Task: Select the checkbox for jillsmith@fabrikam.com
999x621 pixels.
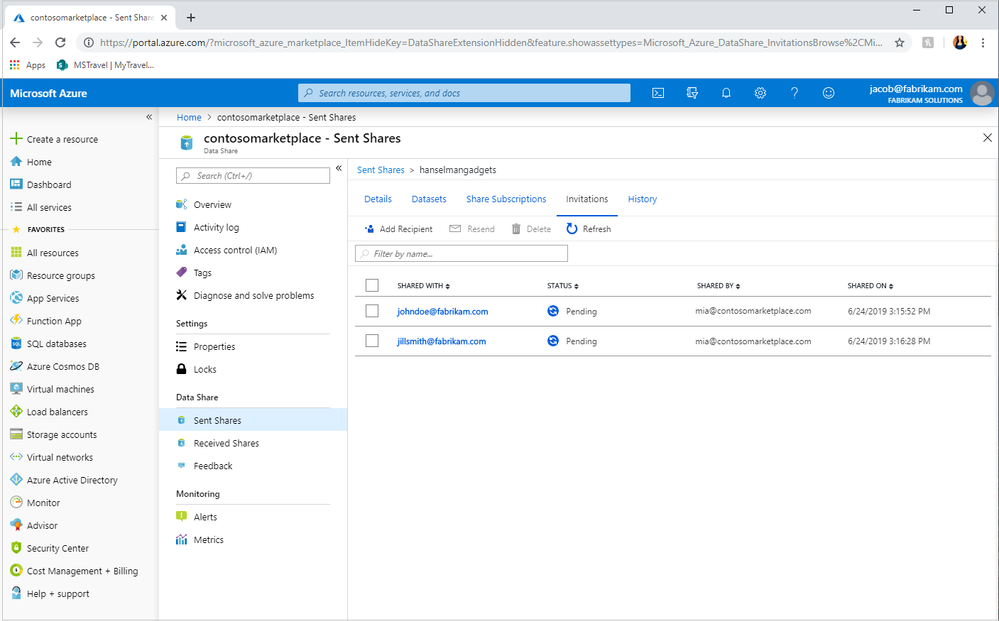Action: coord(372,341)
